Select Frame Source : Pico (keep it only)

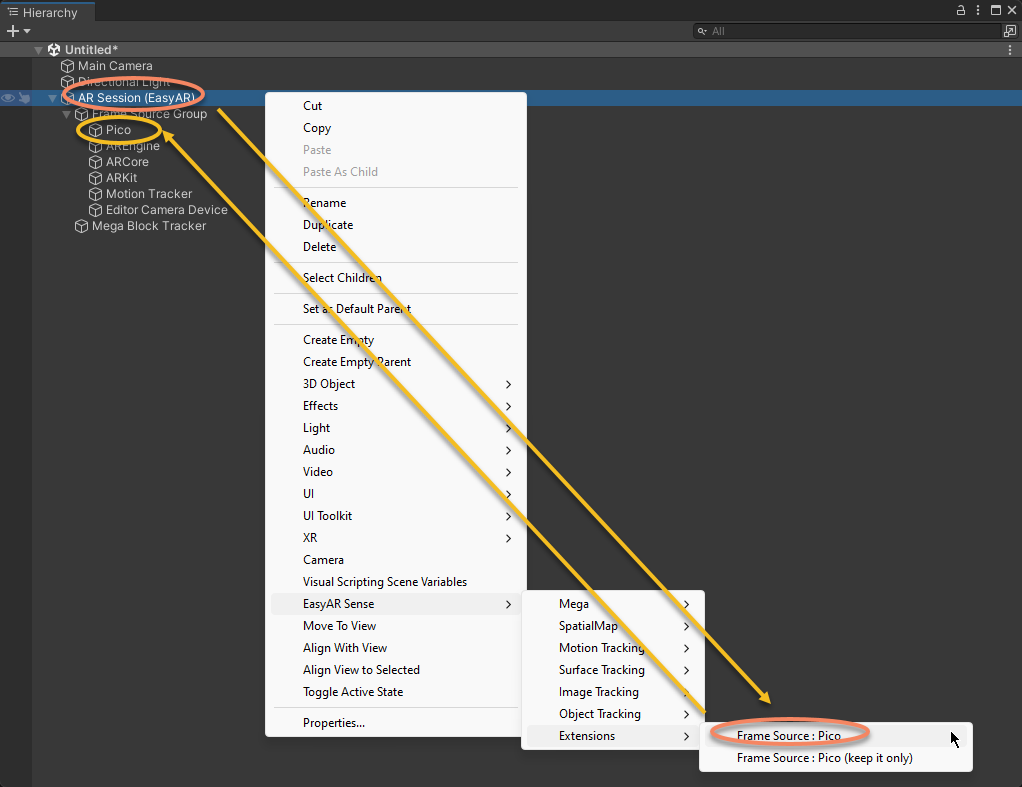coord(824,758)
